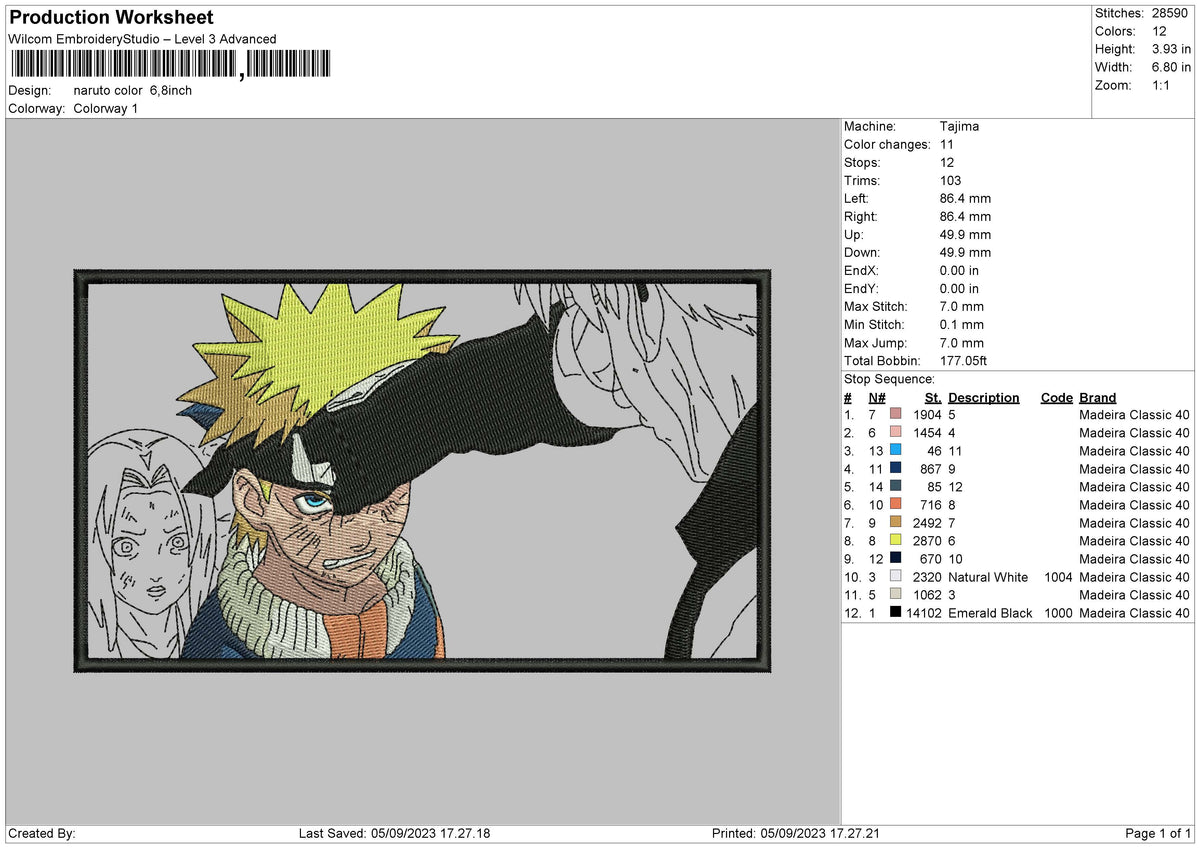Click 'Madeira Classic 40' in the Emerald Black row
The height and width of the screenshot is (848, 1200).
point(1135,613)
